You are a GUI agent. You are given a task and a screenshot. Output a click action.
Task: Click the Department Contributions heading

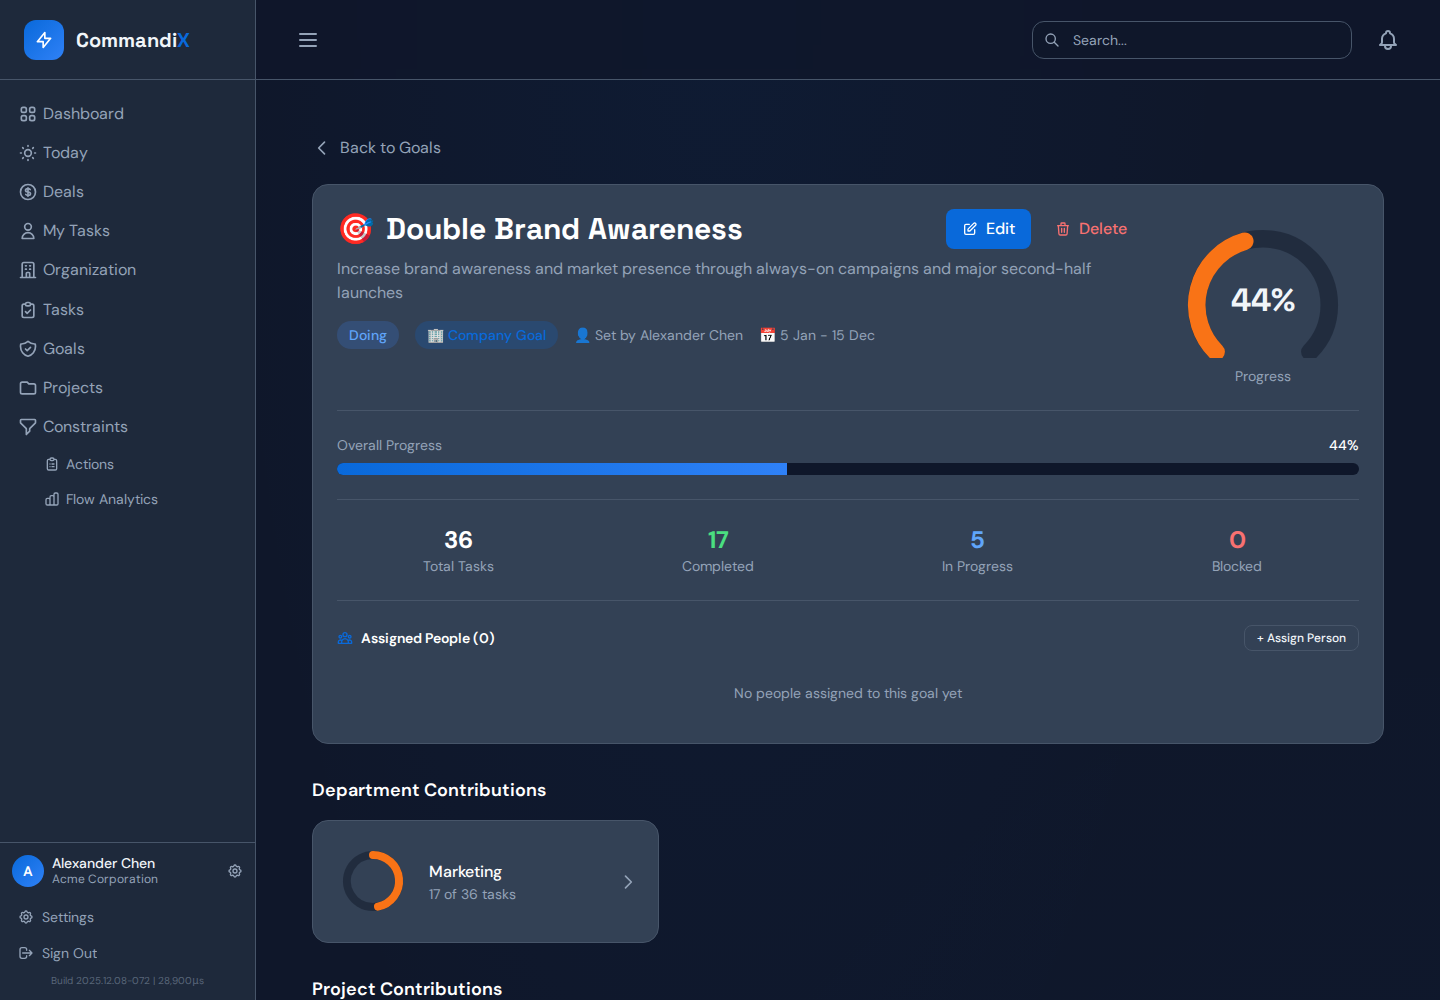pos(429,790)
